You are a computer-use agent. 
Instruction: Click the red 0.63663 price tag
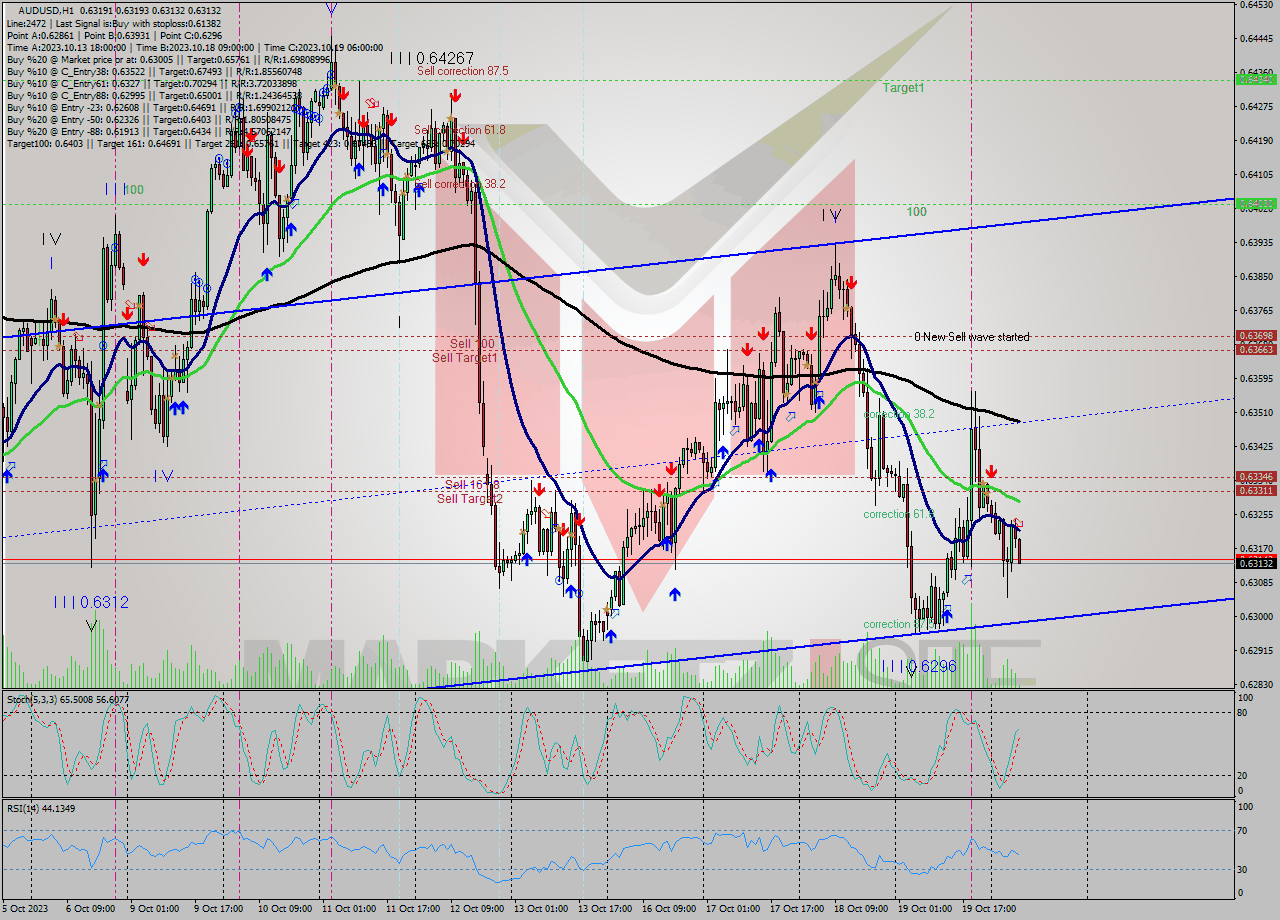(1256, 349)
